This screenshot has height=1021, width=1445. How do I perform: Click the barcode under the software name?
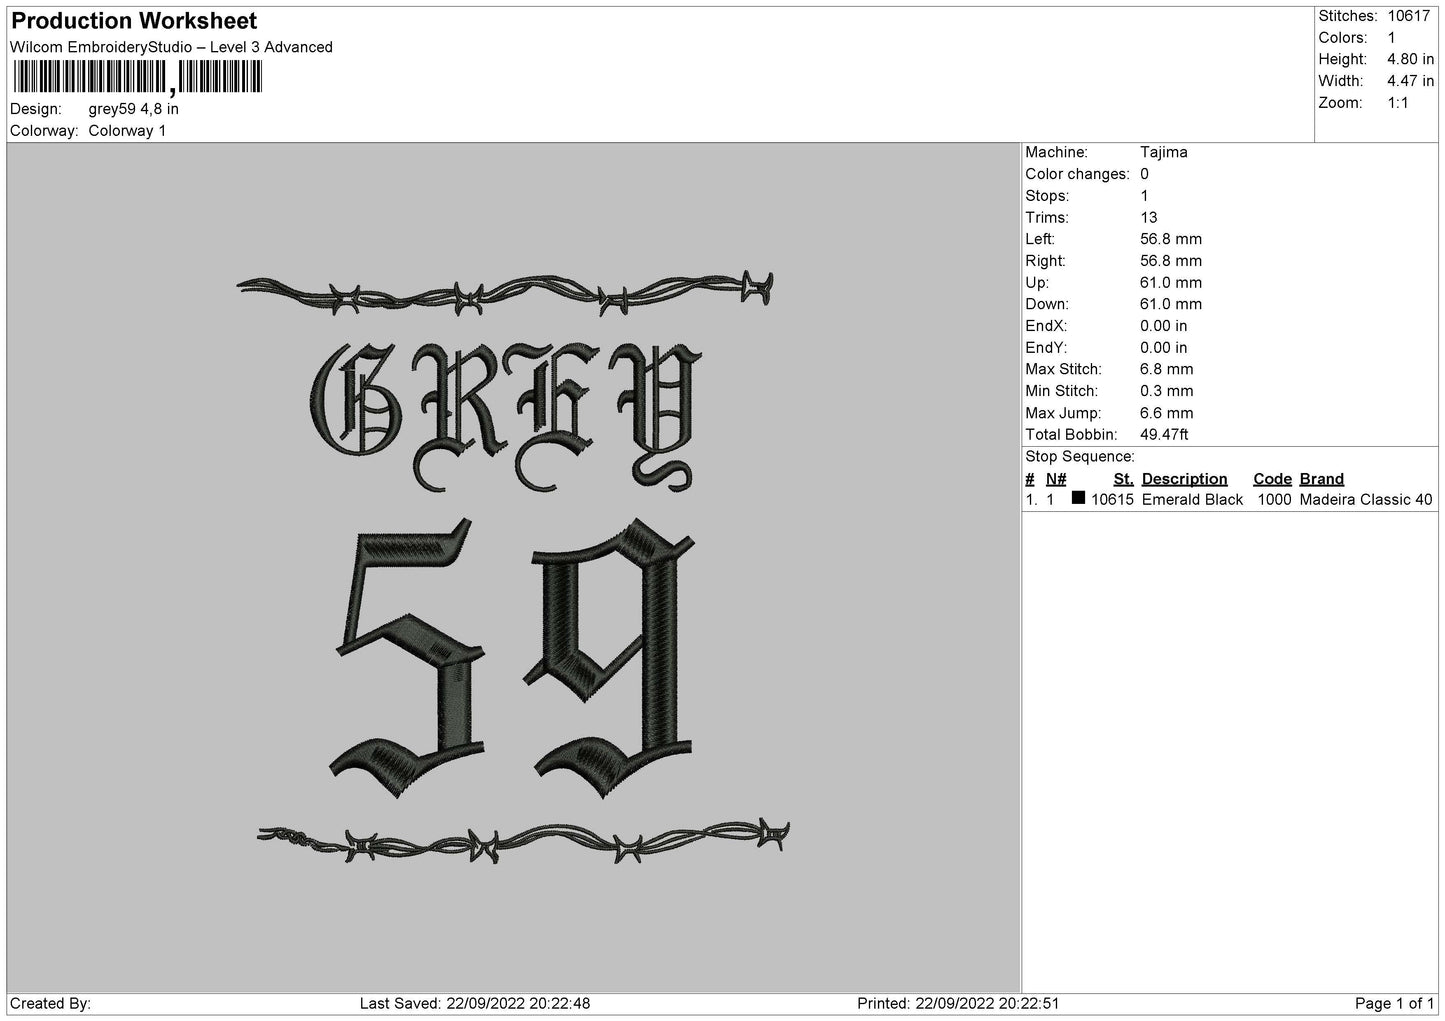click(x=137, y=77)
